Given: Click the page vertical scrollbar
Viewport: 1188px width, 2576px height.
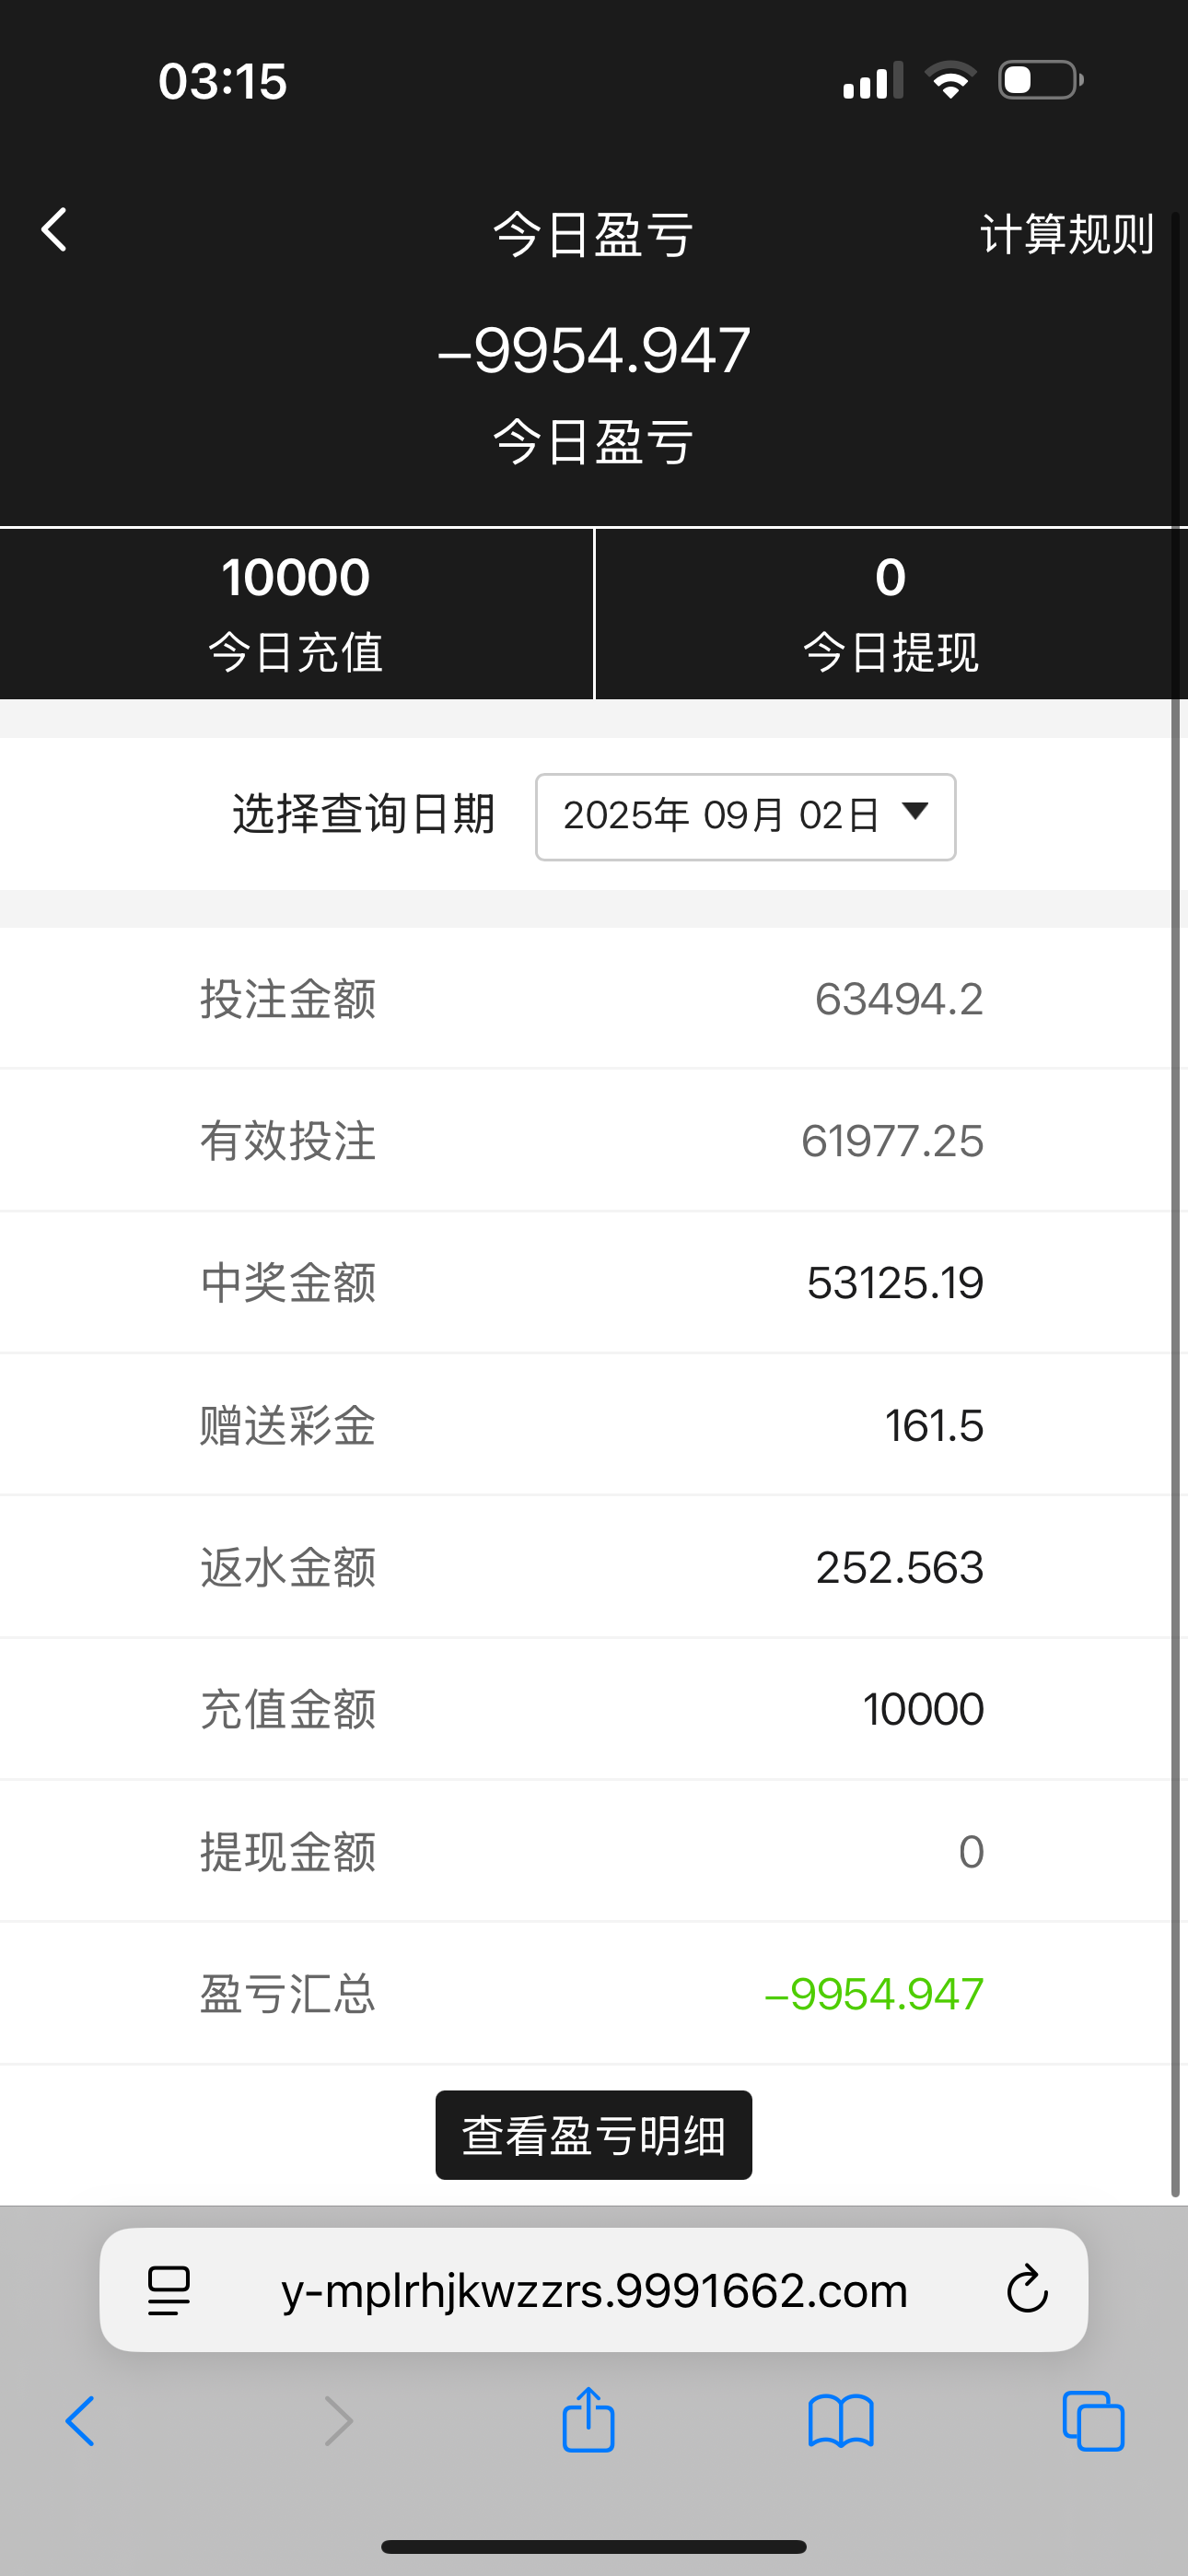Looking at the screenshot, I should (x=1176, y=1200).
